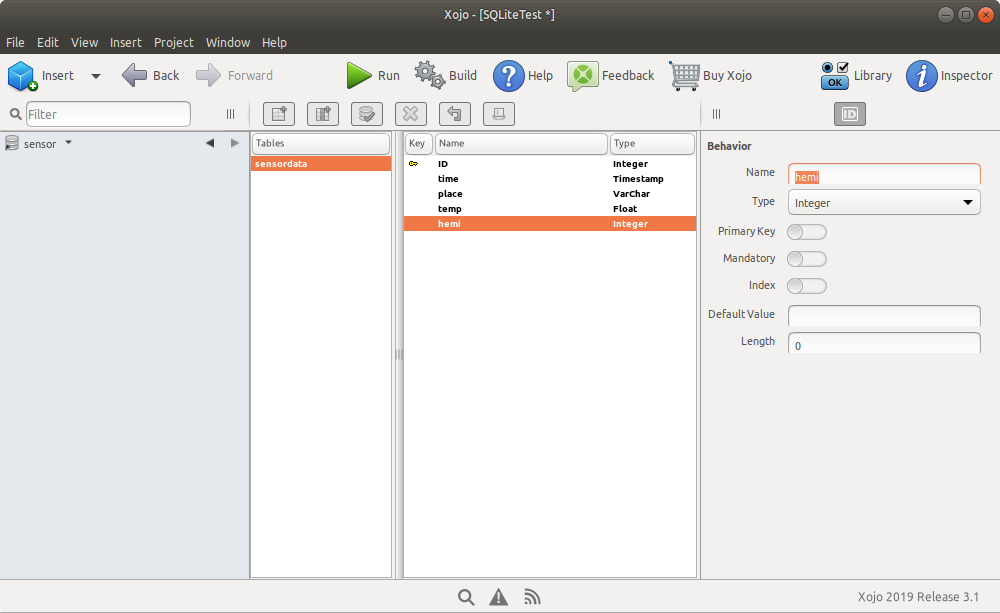Open the search icon in the status bar

tap(466, 597)
